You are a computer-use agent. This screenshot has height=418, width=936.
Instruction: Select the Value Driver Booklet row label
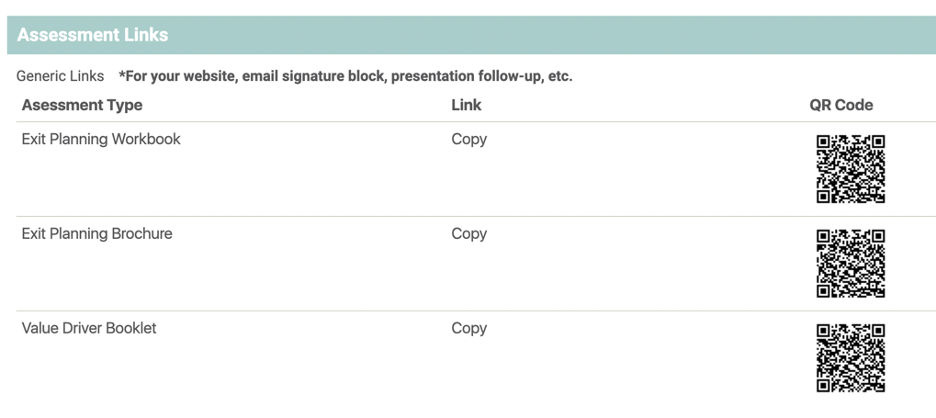(x=89, y=328)
